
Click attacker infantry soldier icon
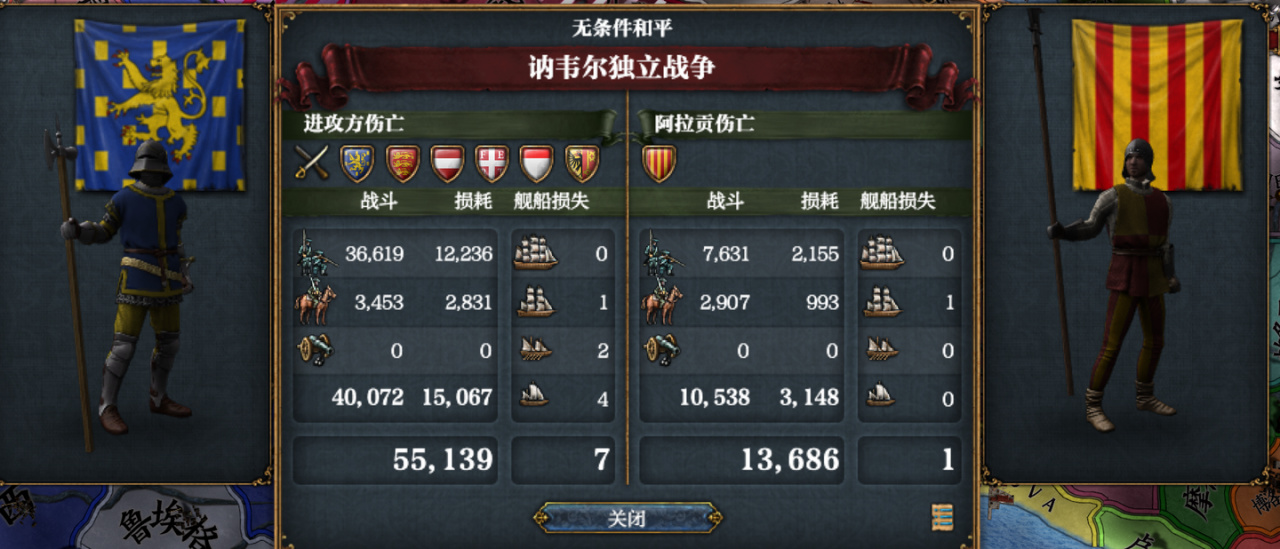[x=314, y=253]
